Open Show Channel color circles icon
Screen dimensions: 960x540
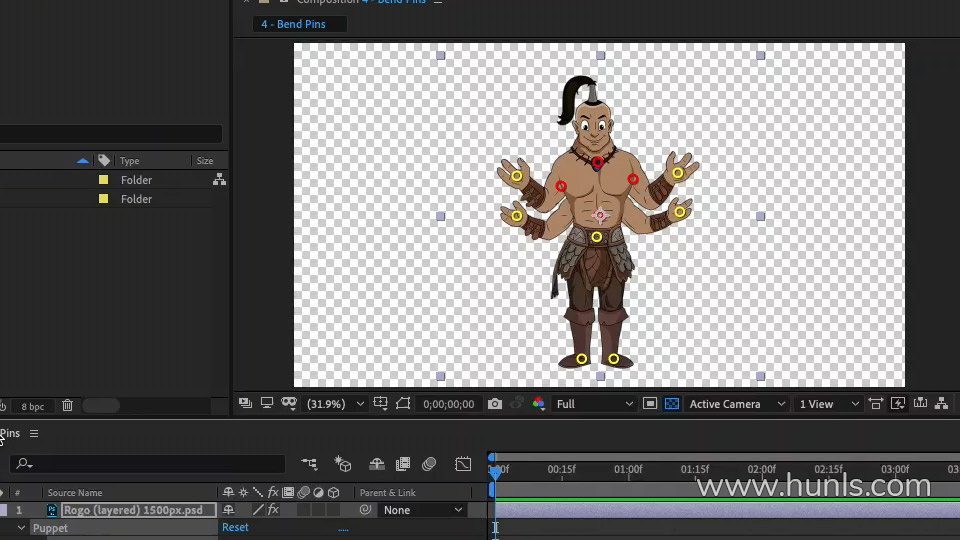tap(538, 403)
